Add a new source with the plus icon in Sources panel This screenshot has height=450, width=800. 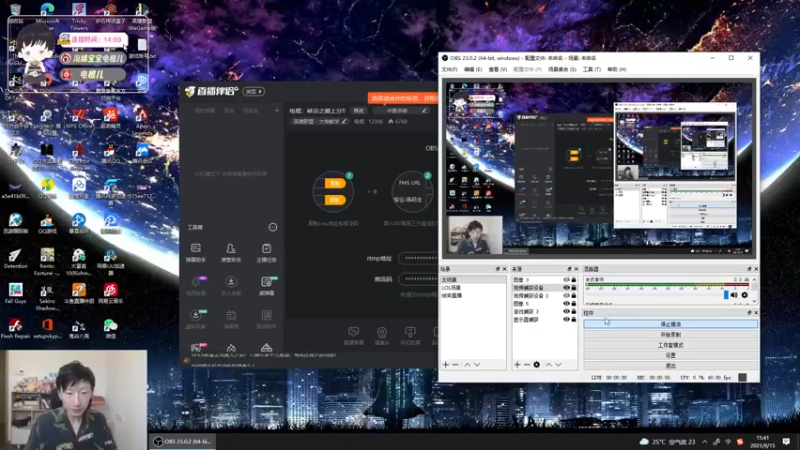pos(517,365)
